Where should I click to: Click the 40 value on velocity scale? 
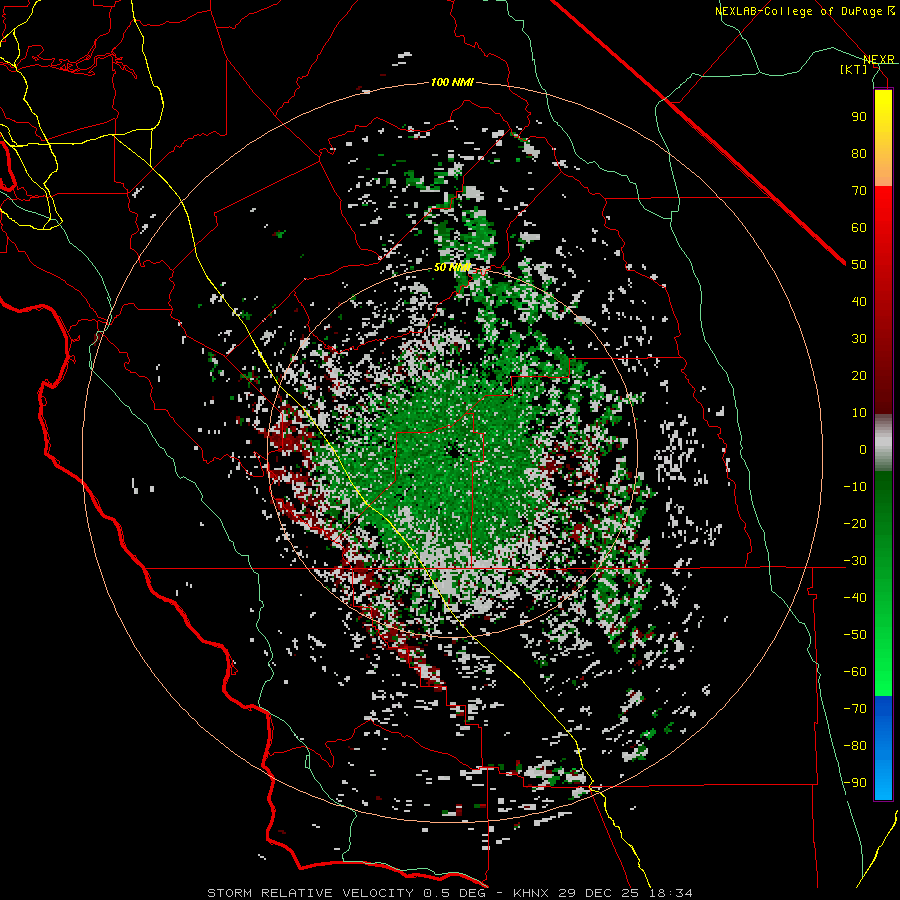pyautogui.click(x=859, y=301)
